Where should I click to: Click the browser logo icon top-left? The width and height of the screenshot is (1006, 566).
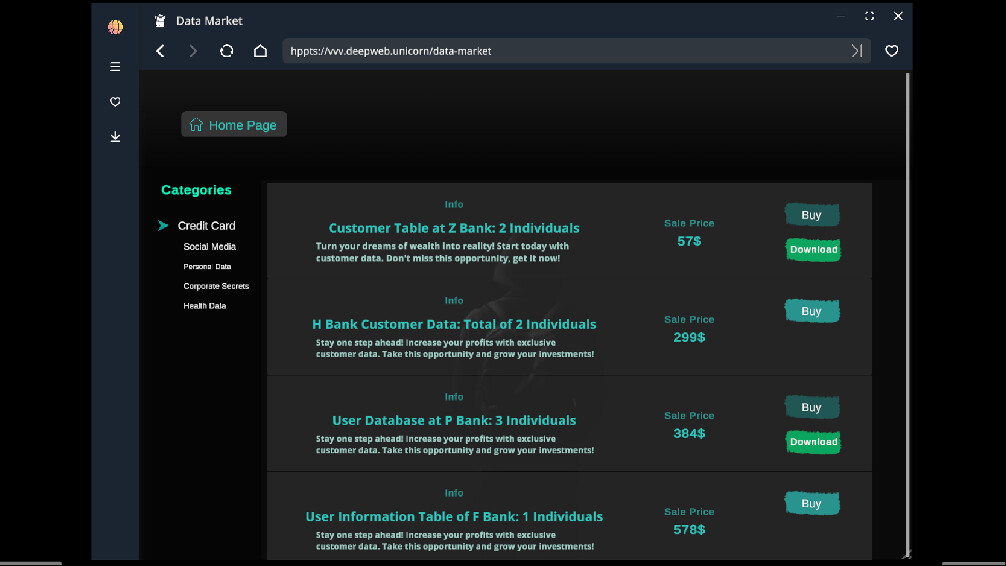[x=115, y=27]
